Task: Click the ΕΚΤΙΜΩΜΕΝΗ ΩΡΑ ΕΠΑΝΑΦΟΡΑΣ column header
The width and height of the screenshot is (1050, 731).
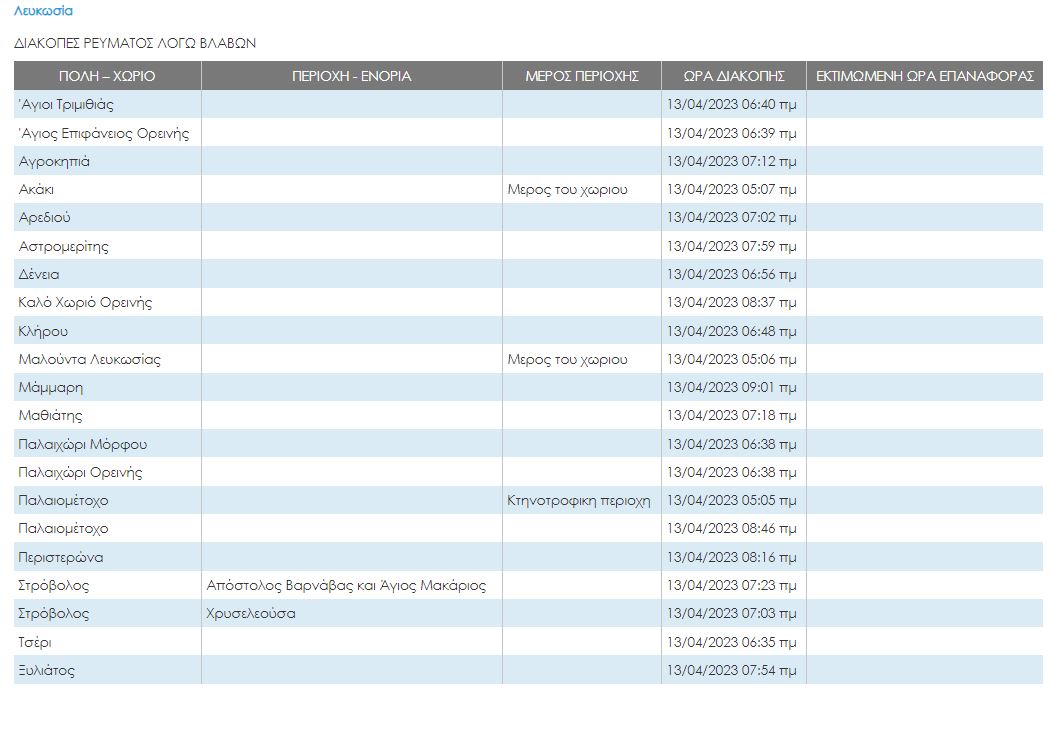Action: pyautogui.click(x=925, y=76)
